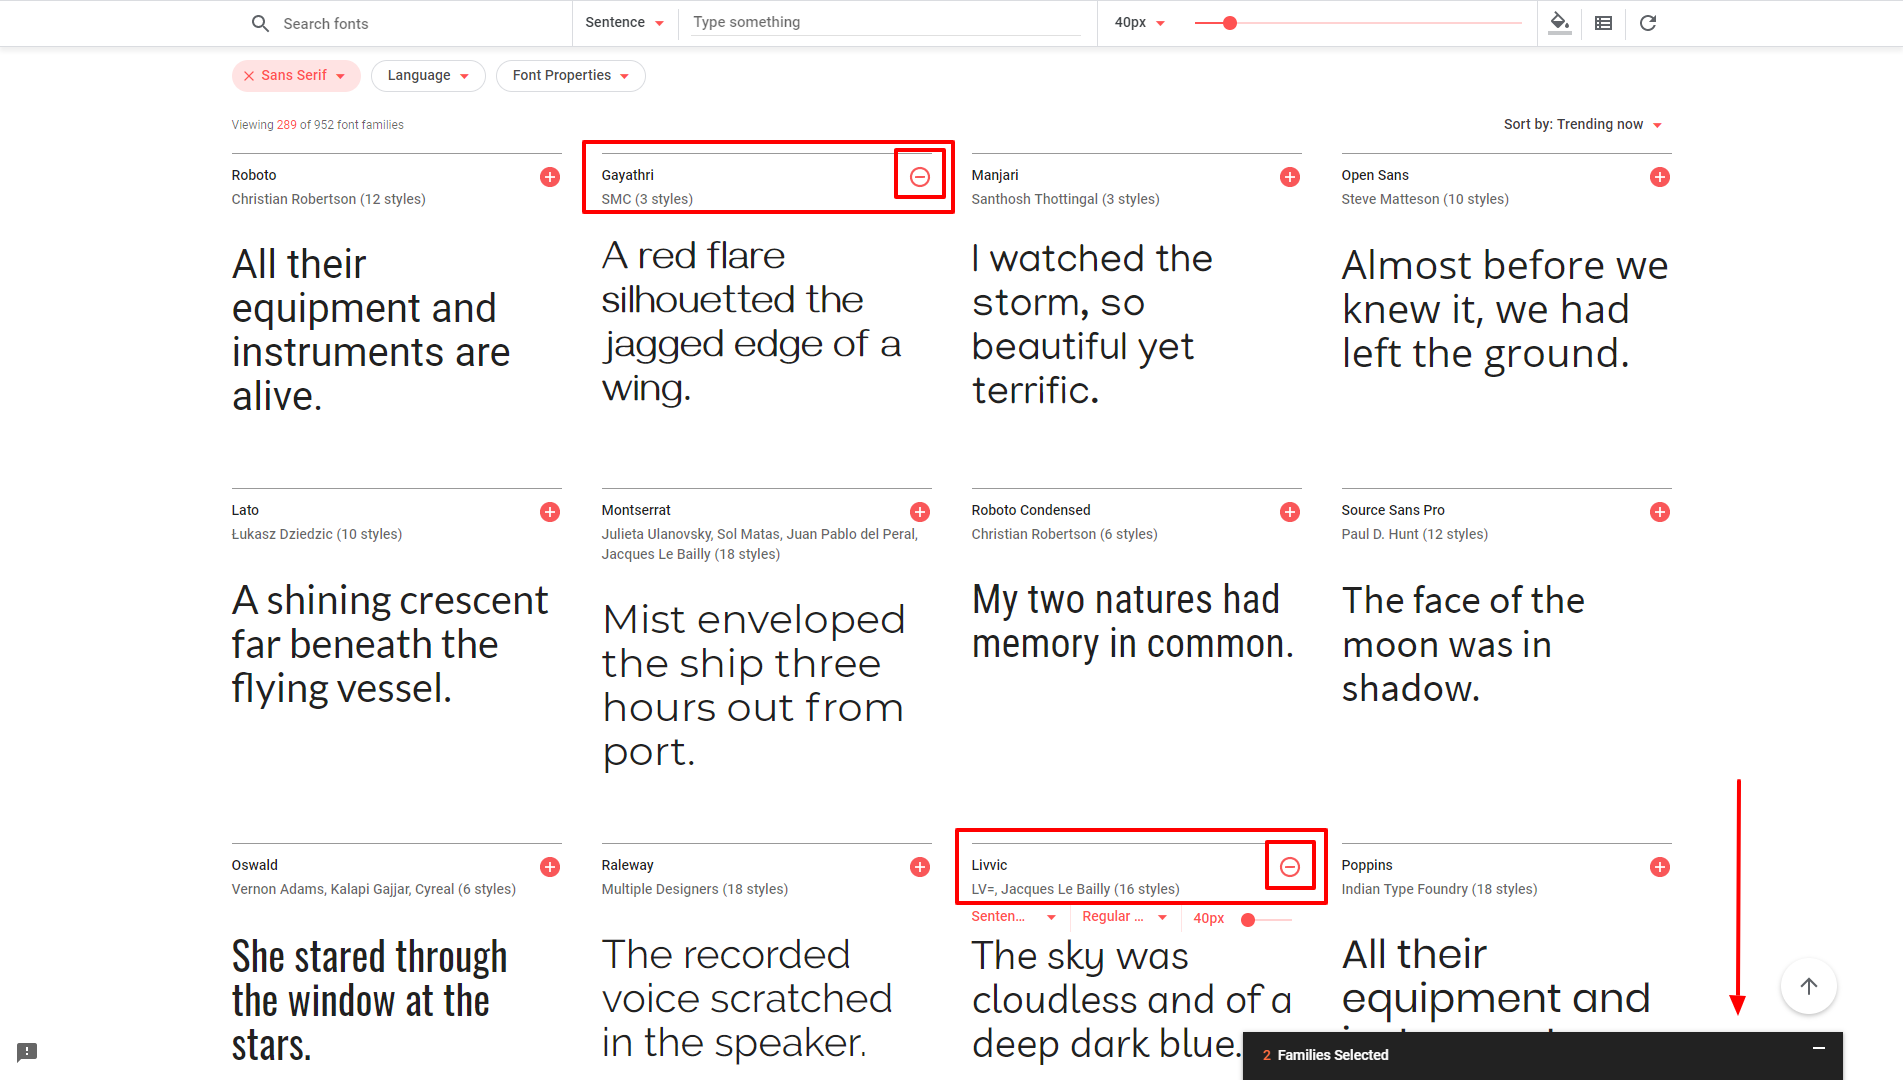Viewport: 1903px width, 1080px height.
Task: Open the Montserrat font family page
Action: [x=636, y=510]
